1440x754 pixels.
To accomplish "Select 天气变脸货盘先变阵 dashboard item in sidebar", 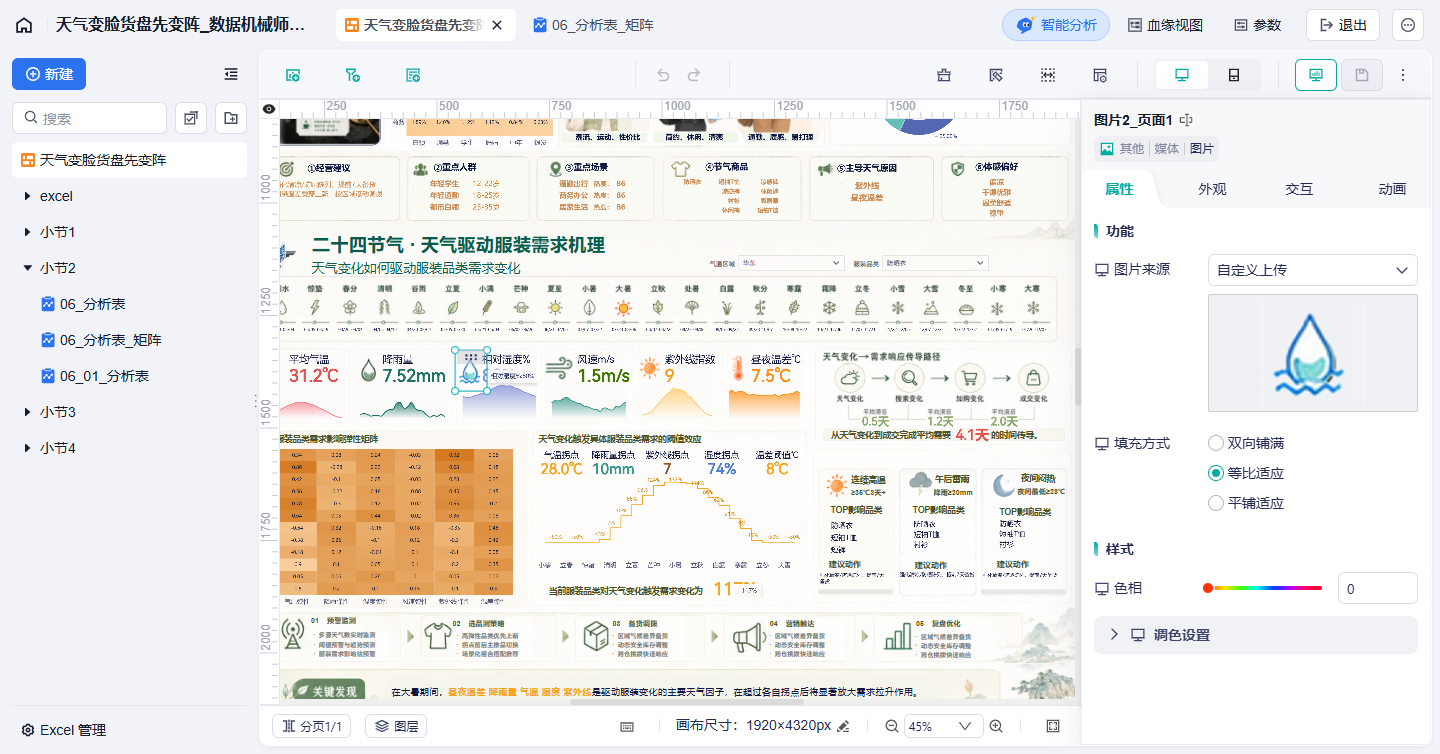I will 129,160.
